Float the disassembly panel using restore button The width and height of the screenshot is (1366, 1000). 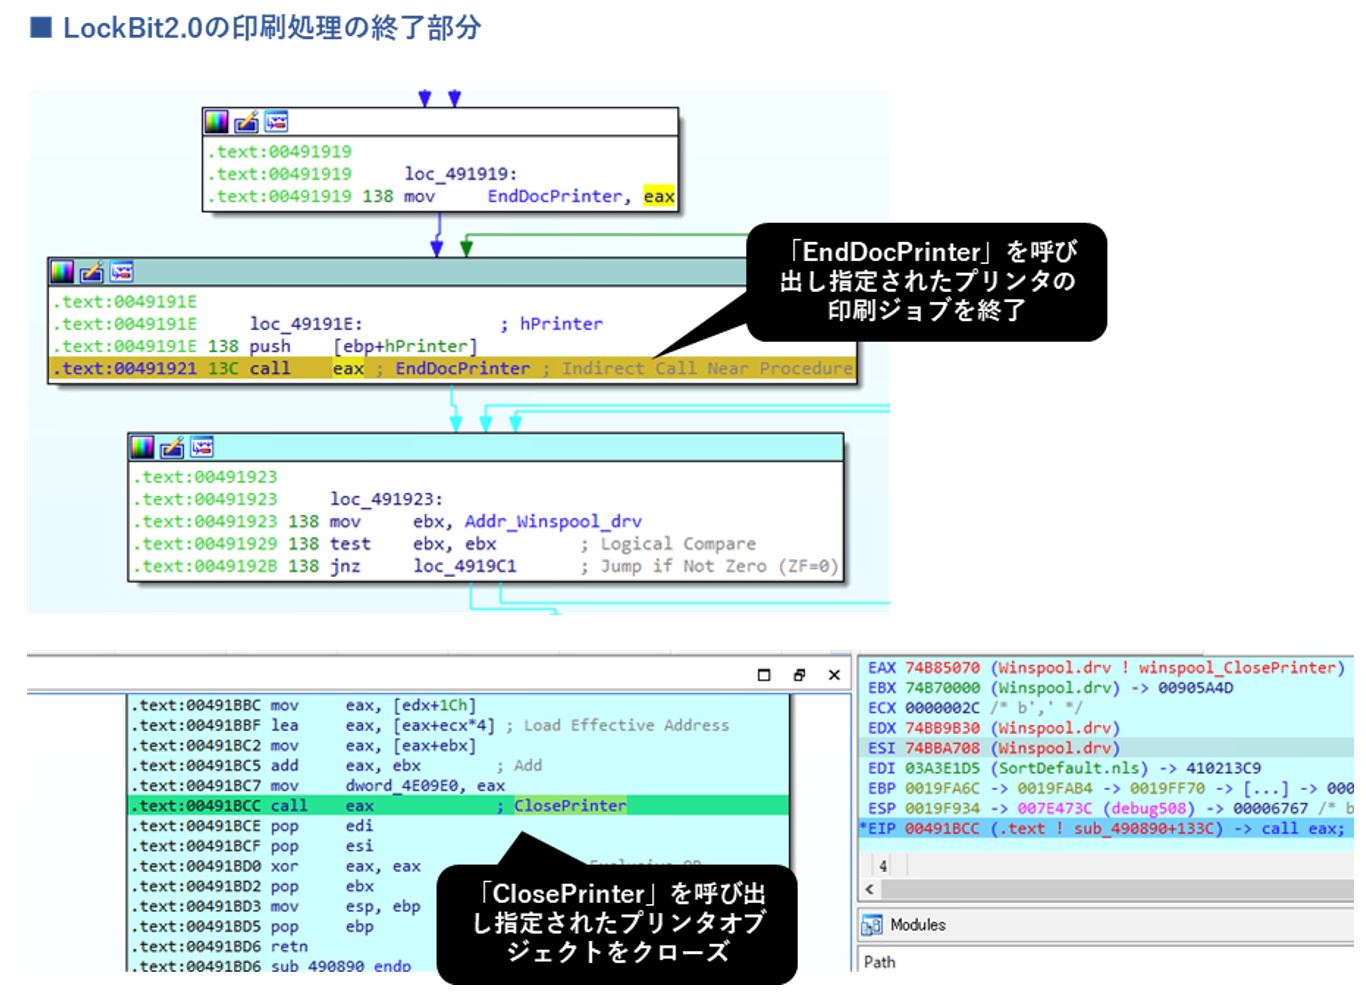799,675
